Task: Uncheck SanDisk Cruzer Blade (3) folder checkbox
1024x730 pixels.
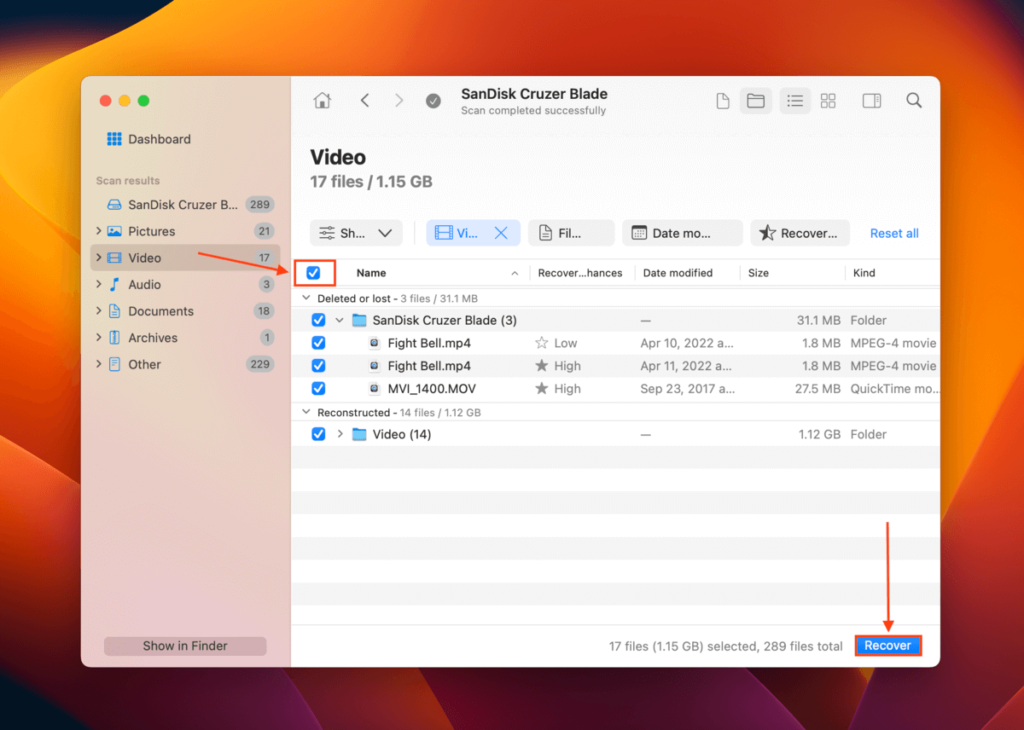Action: point(318,320)
